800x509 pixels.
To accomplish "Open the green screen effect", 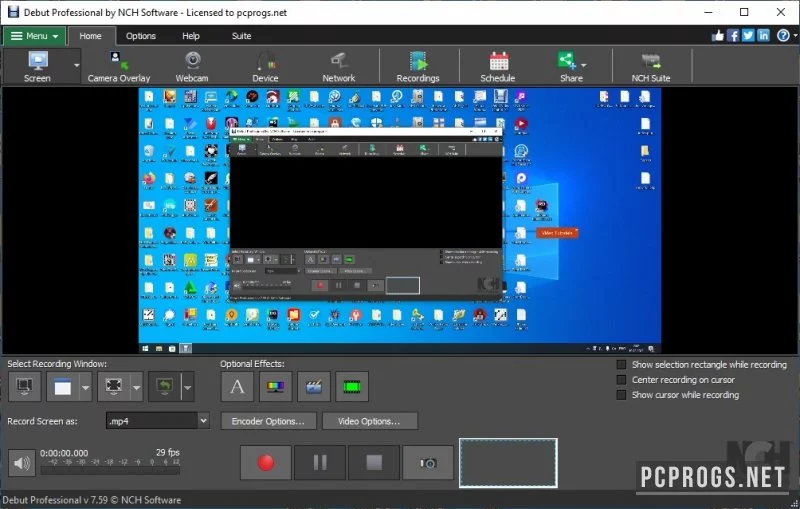I will 352,387.
